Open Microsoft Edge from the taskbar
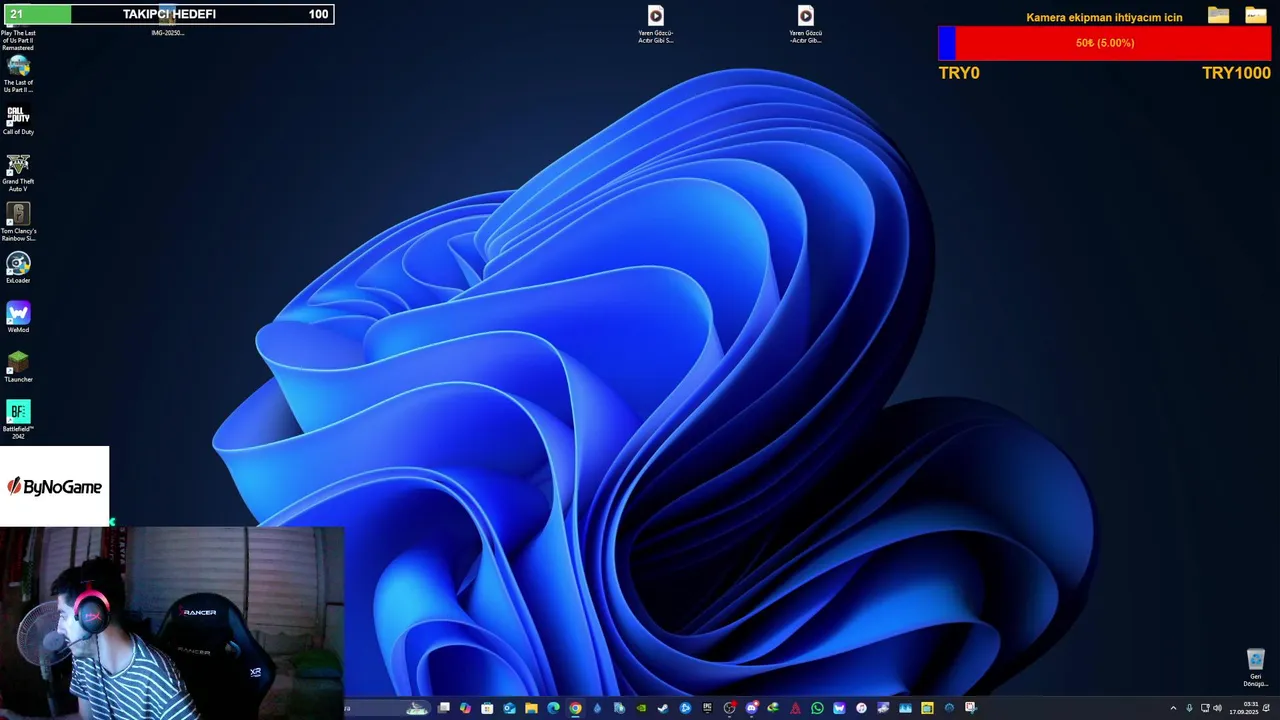This screenshot has height=720, width=1280. click(x=553, y=708)
